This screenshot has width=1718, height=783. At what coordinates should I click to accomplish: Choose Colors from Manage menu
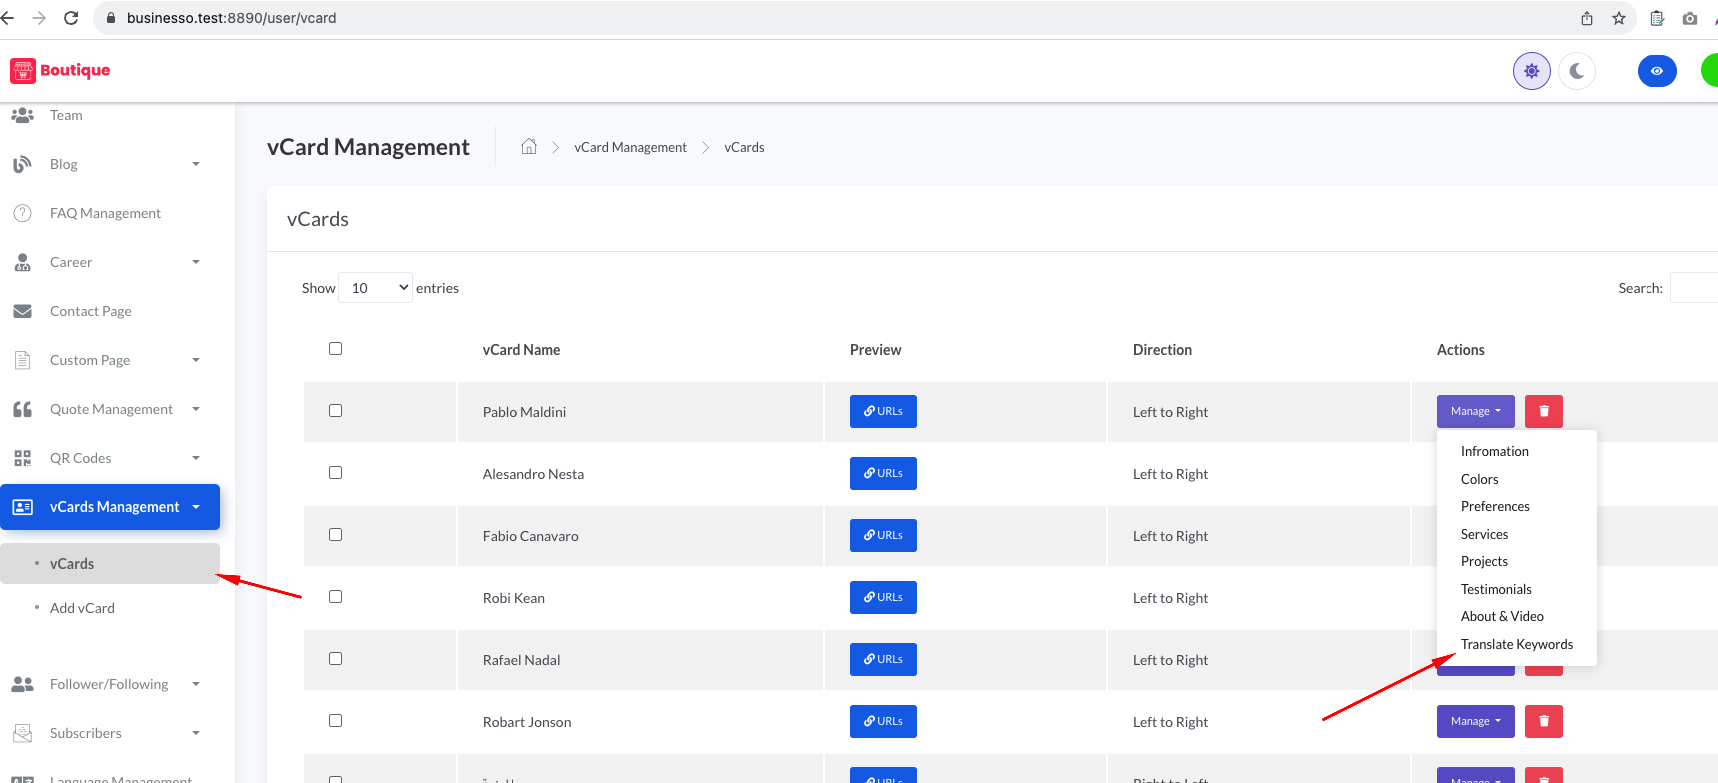click(x=1479, y=479)
